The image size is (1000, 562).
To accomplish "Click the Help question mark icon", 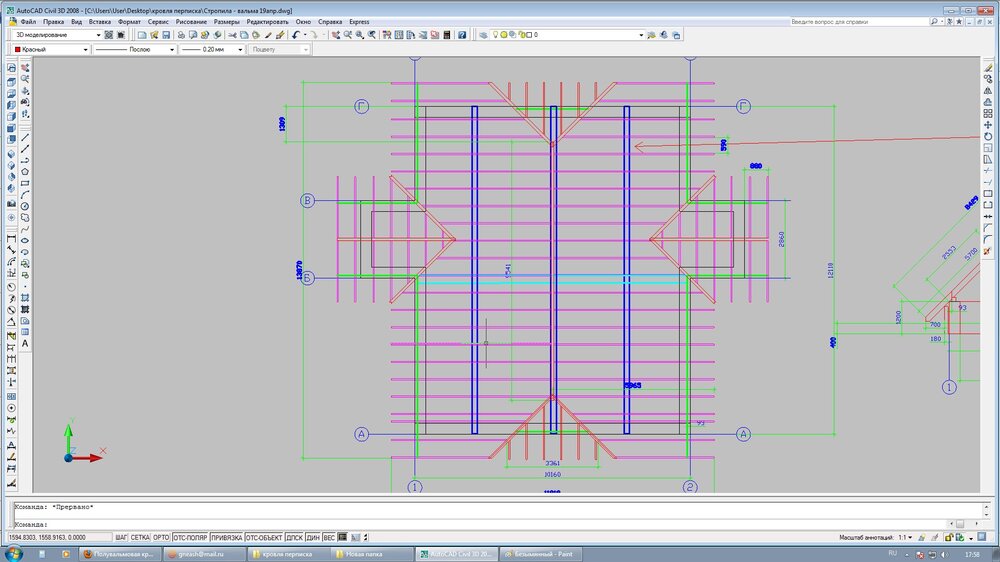I will click(462, 35).
